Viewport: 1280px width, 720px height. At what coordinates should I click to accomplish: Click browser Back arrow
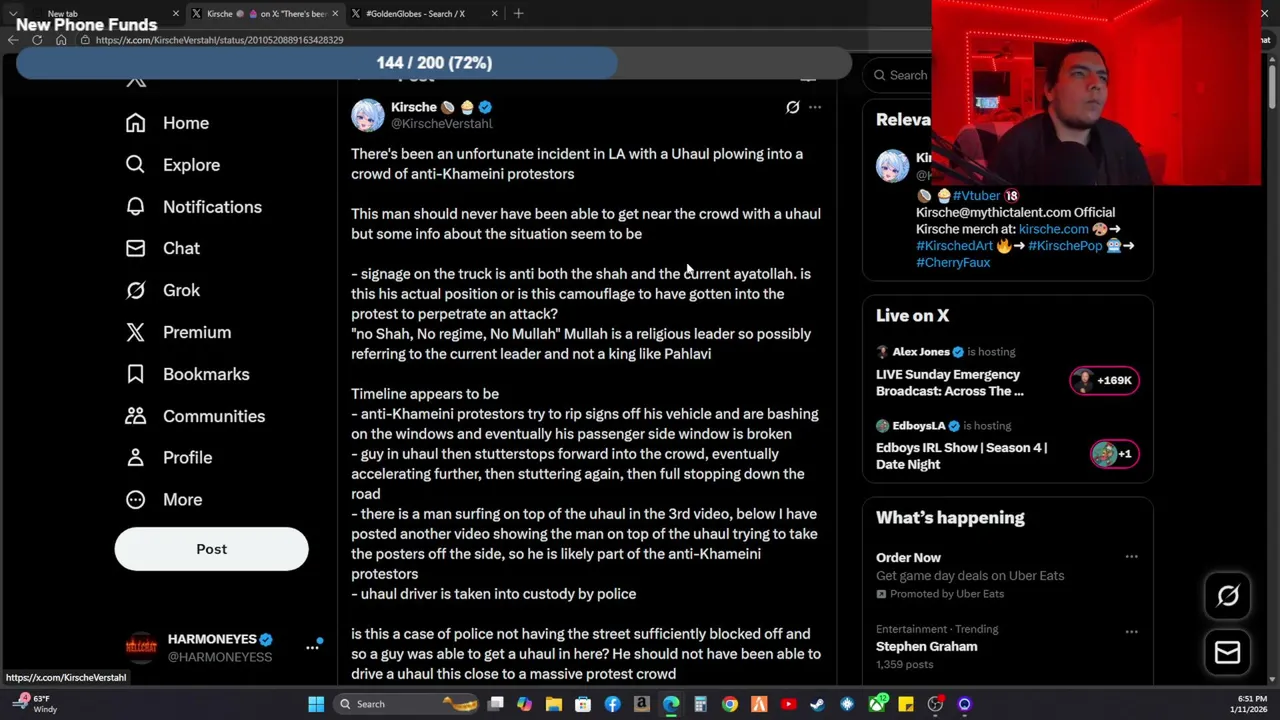click(x=13, y=40)
